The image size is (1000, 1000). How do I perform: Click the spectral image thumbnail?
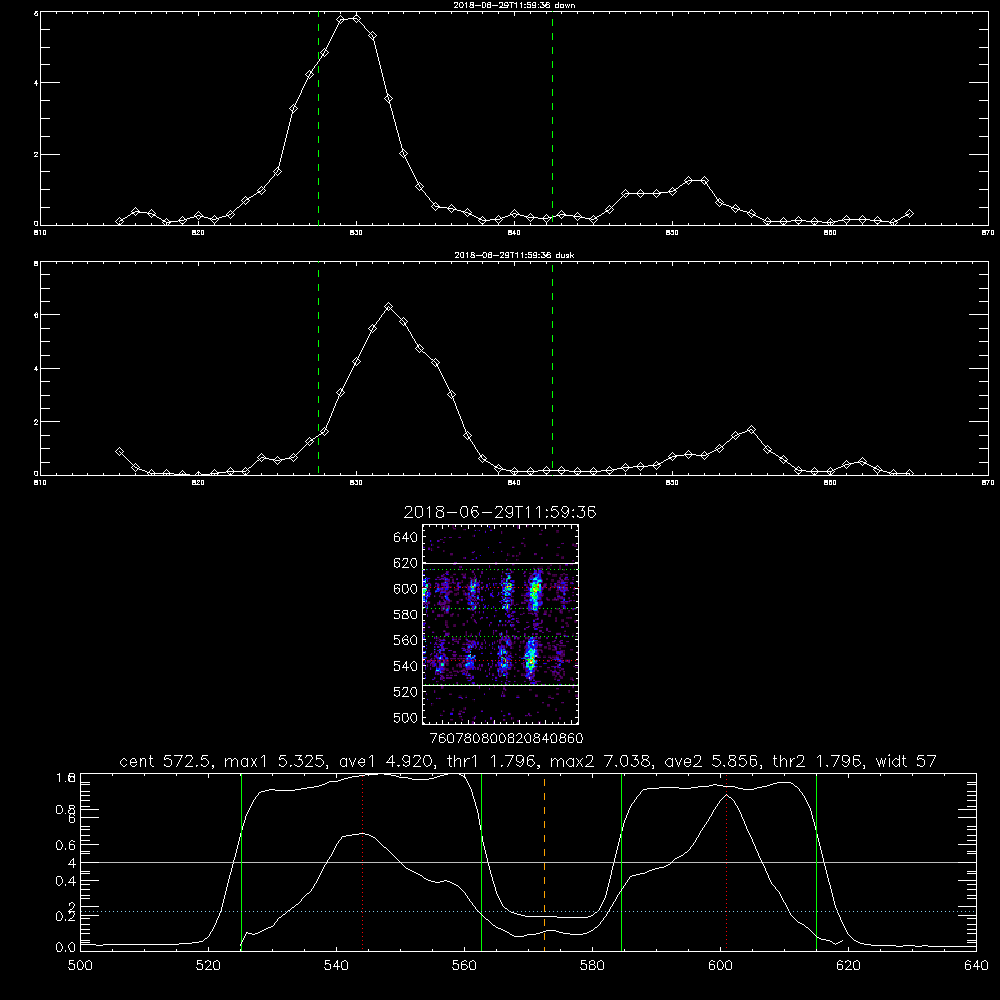(x=500, y=624)
